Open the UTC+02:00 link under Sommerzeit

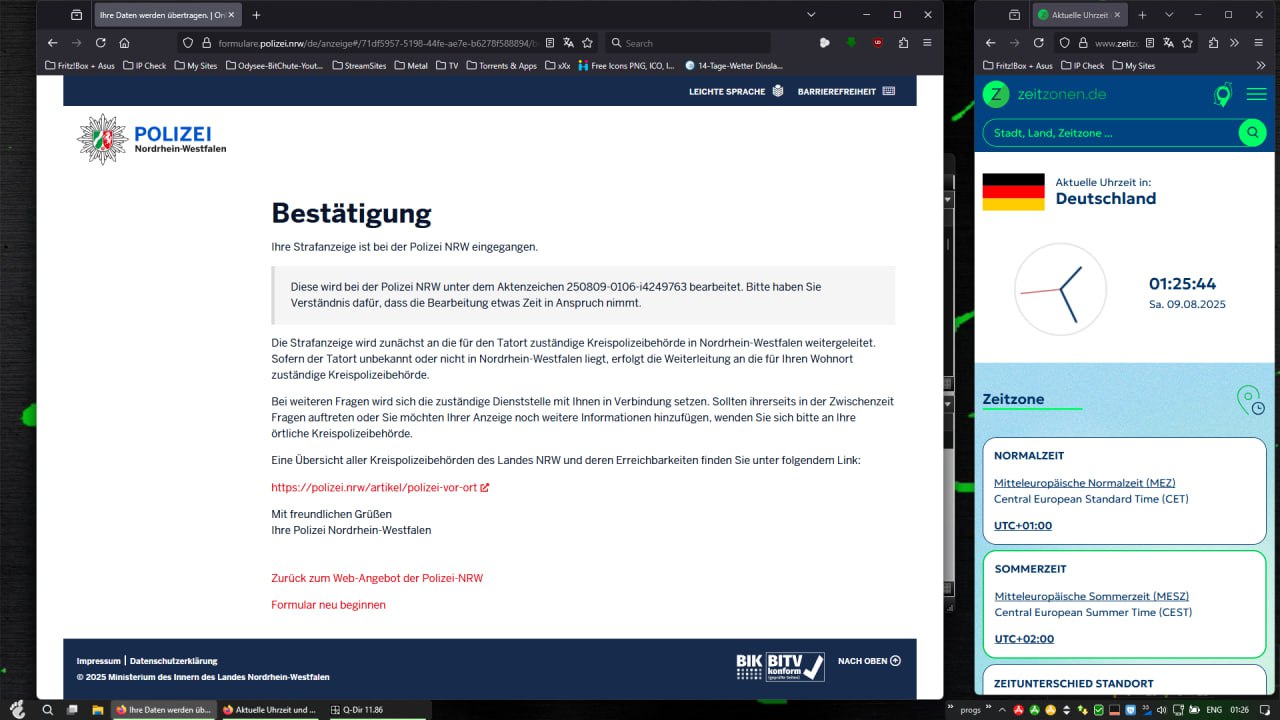[1024, 639]
